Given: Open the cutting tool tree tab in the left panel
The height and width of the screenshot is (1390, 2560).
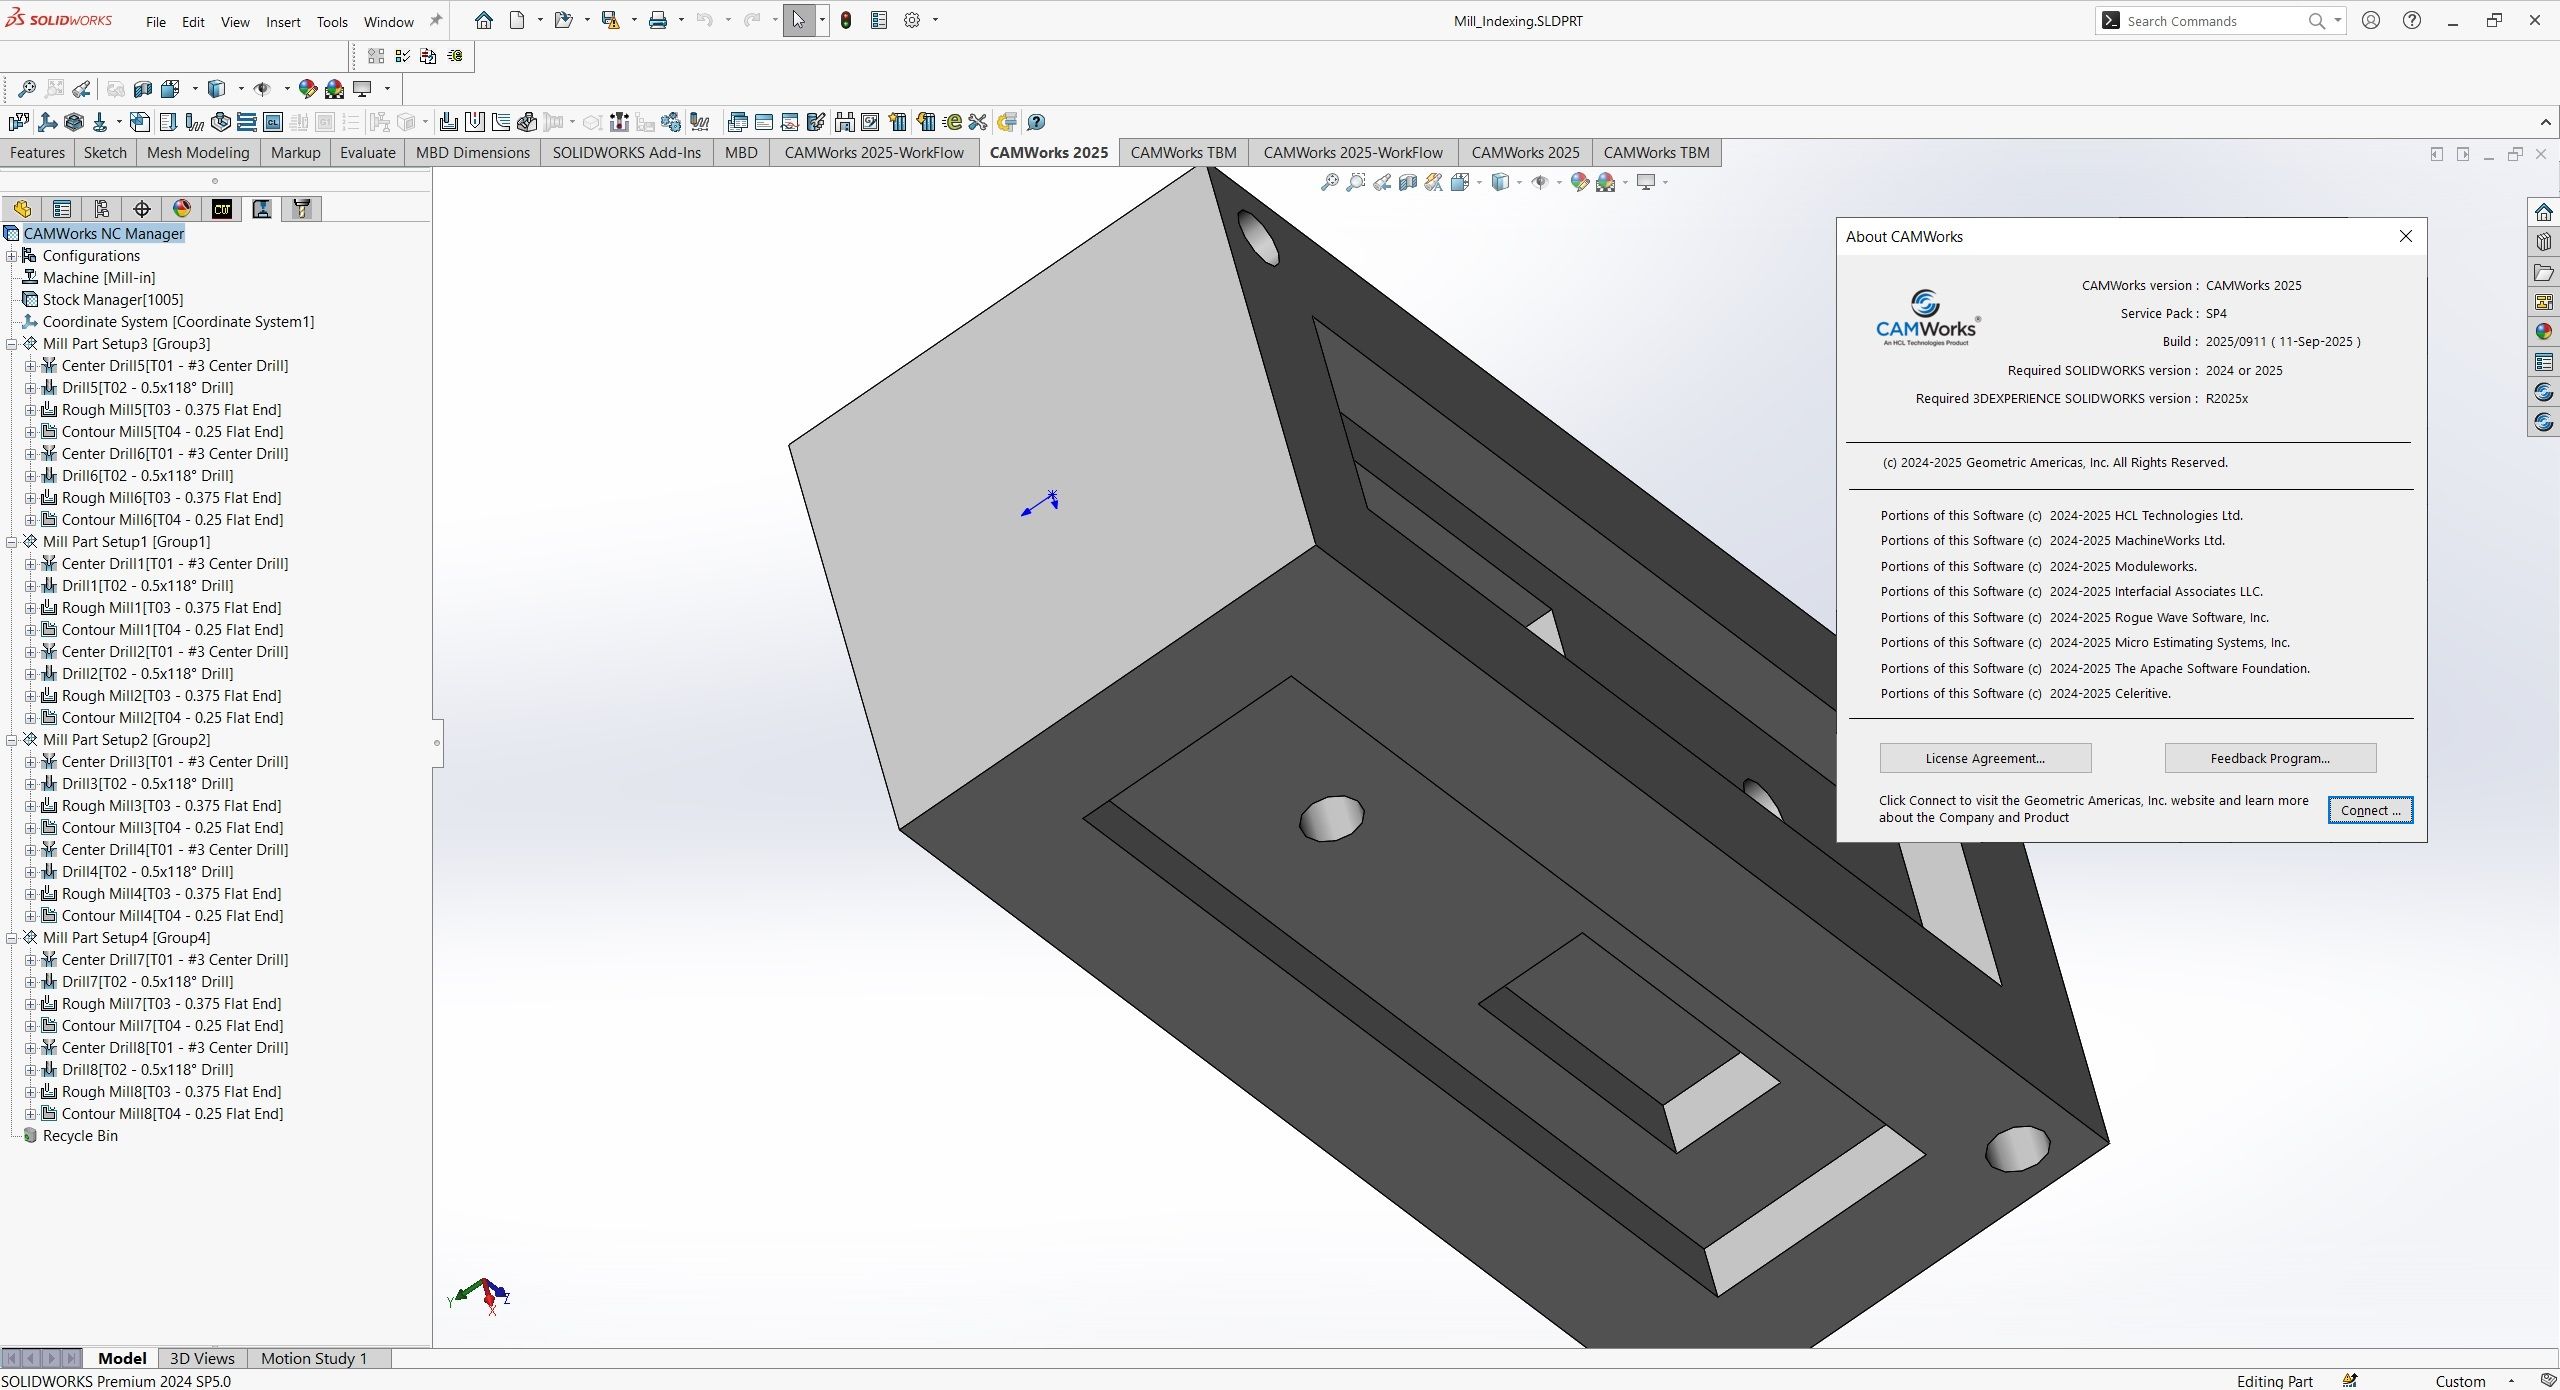Looking at the screenshot, I should [x=301, y=209].
